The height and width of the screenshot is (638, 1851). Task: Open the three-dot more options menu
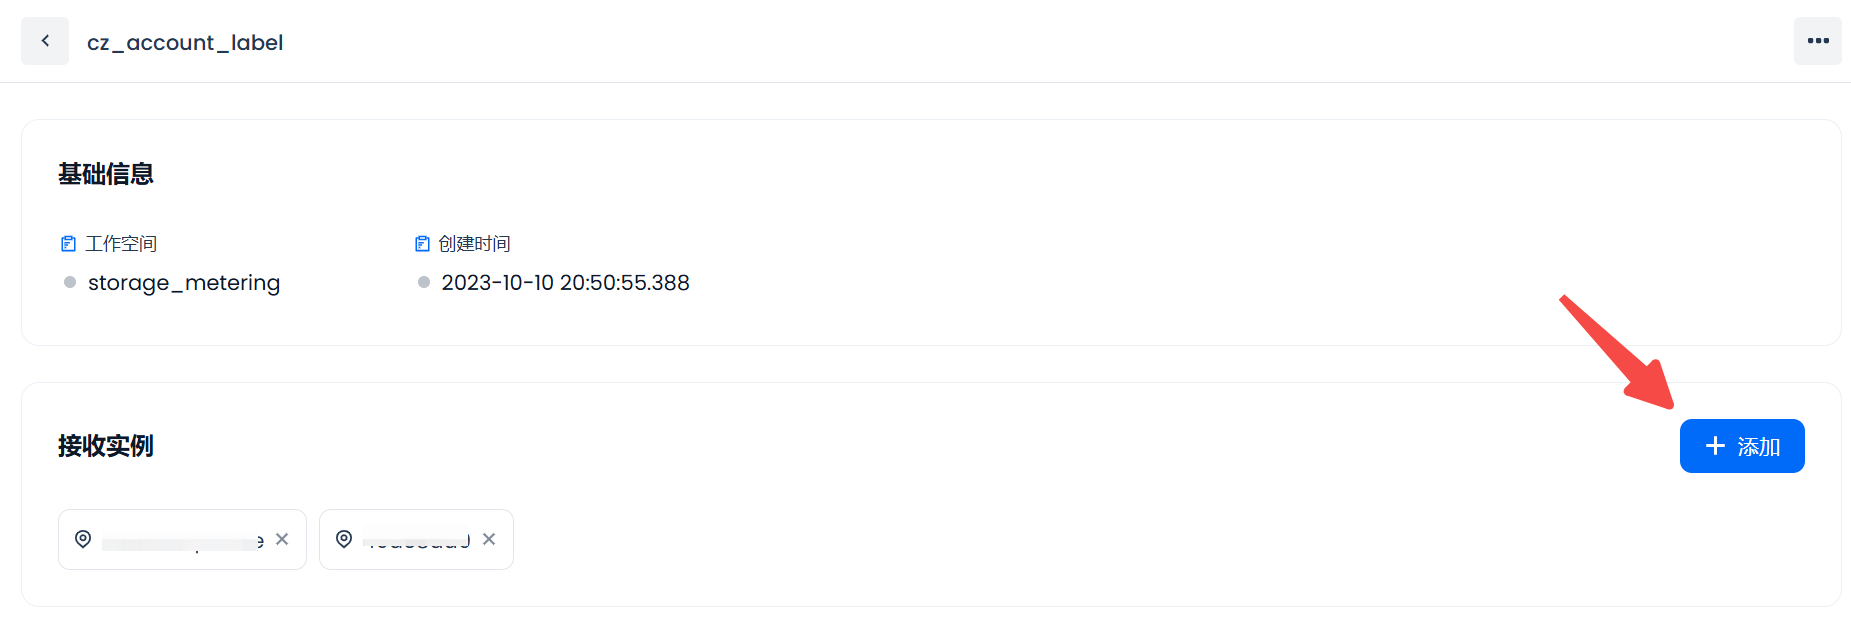(x=1817, y=41)
